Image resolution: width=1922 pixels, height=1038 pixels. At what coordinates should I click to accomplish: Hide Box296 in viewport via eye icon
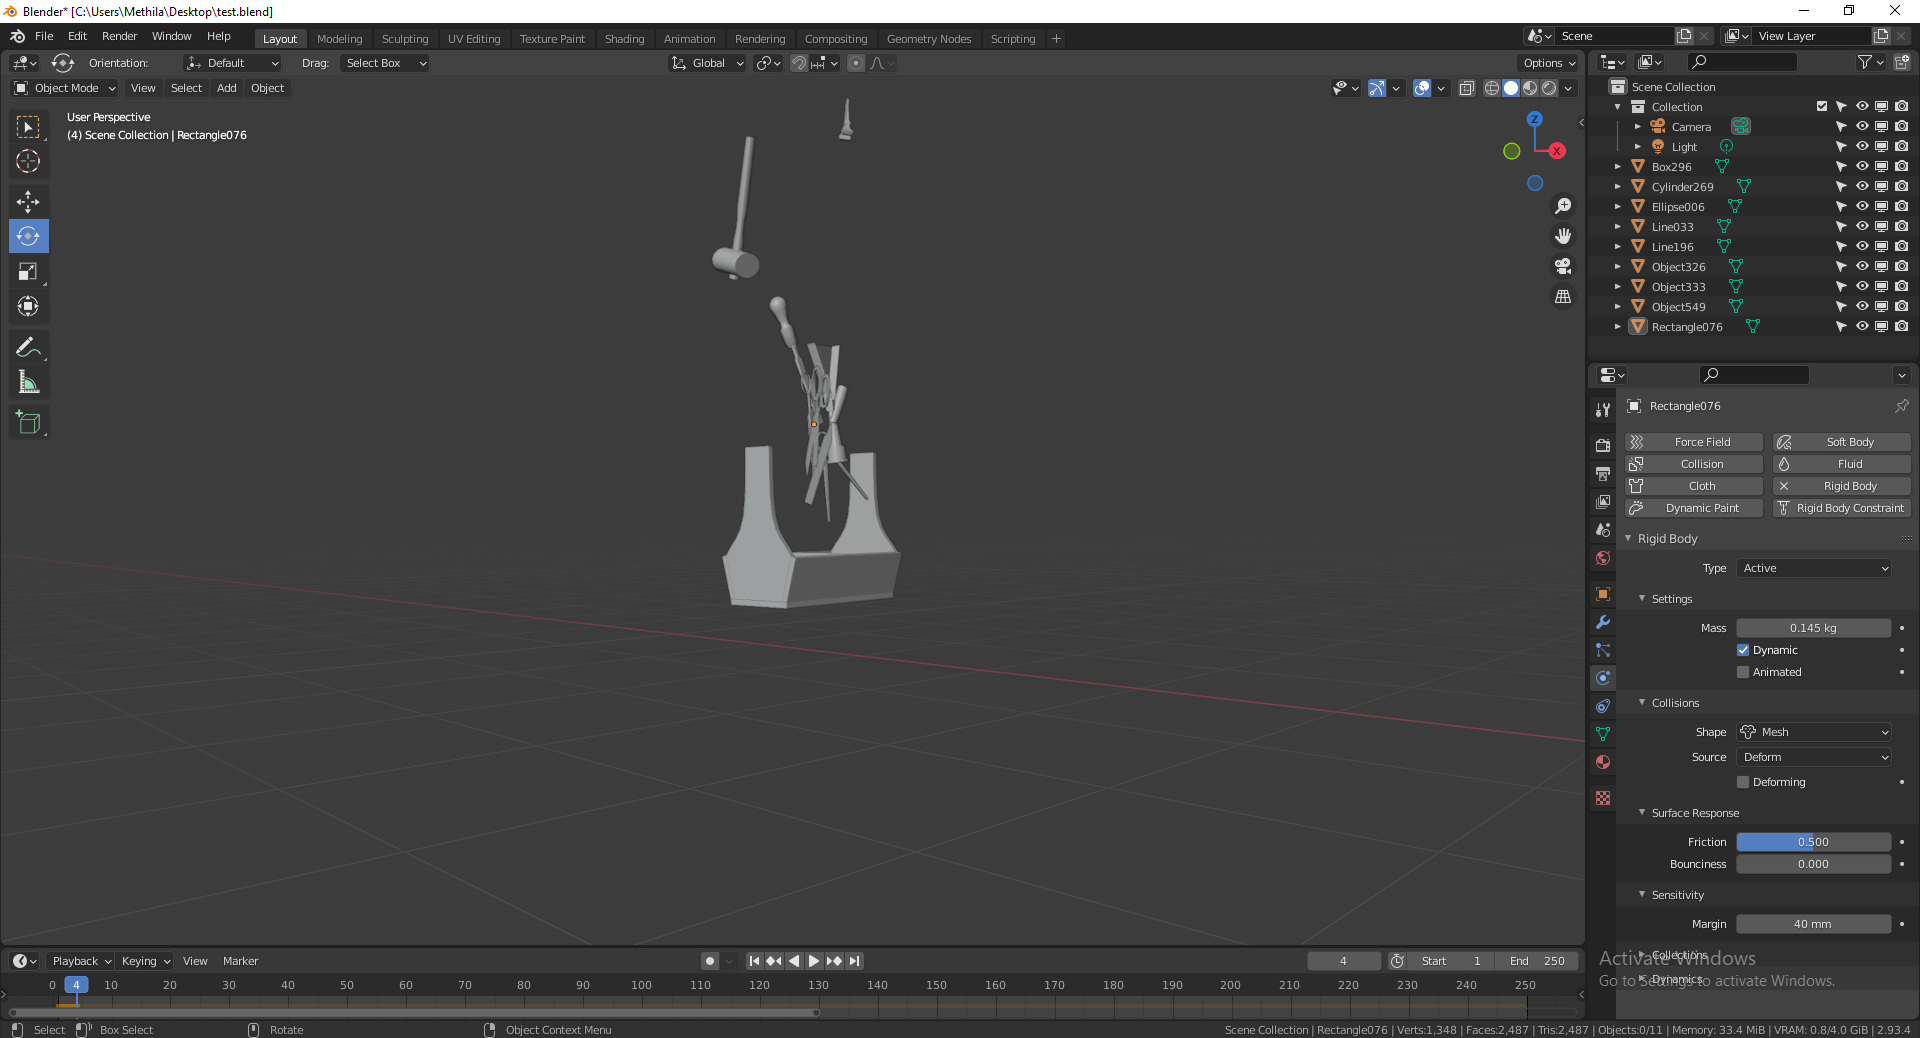coord(1862,166)
